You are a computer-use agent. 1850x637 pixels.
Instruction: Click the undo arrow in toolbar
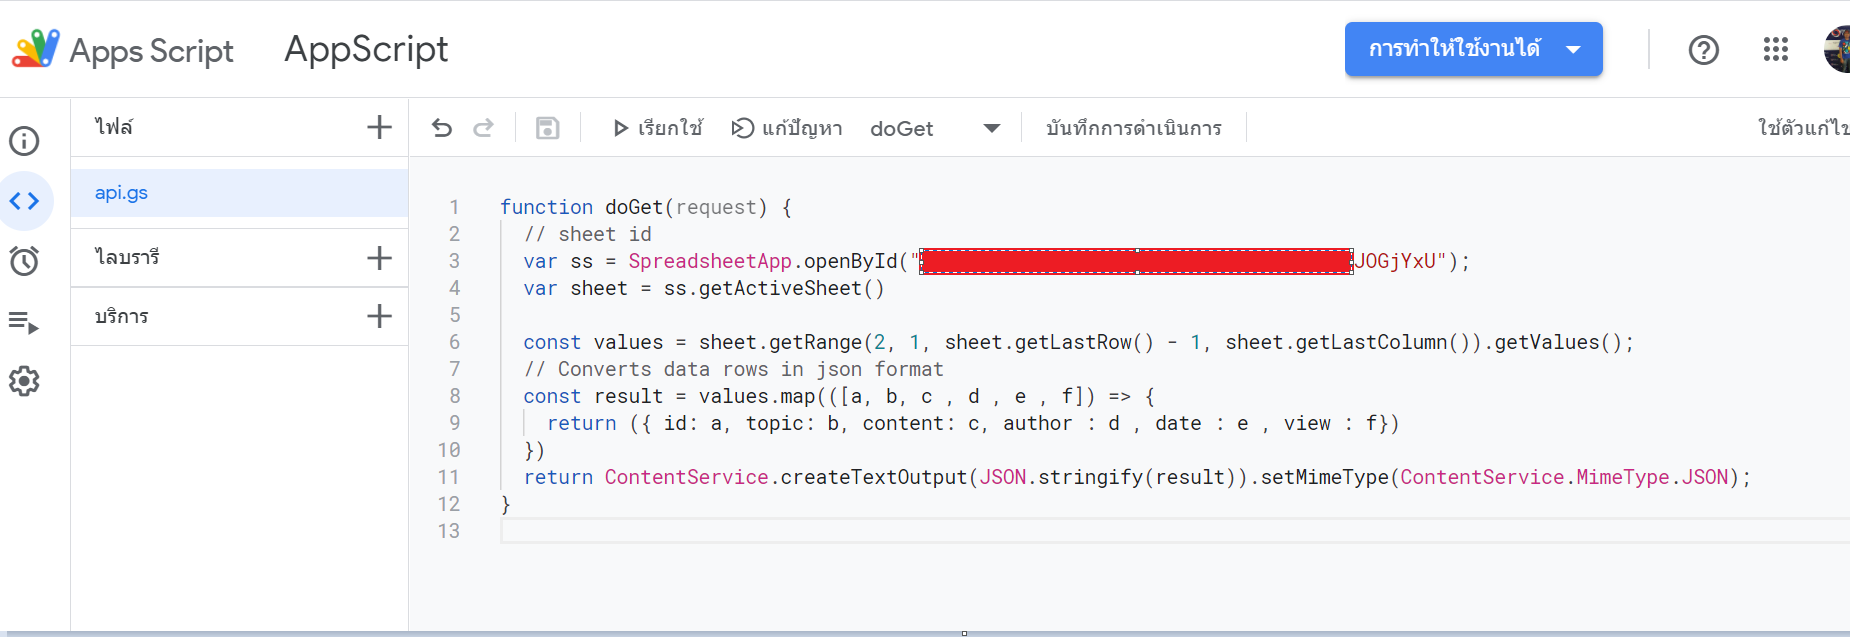tap(442, 128)
